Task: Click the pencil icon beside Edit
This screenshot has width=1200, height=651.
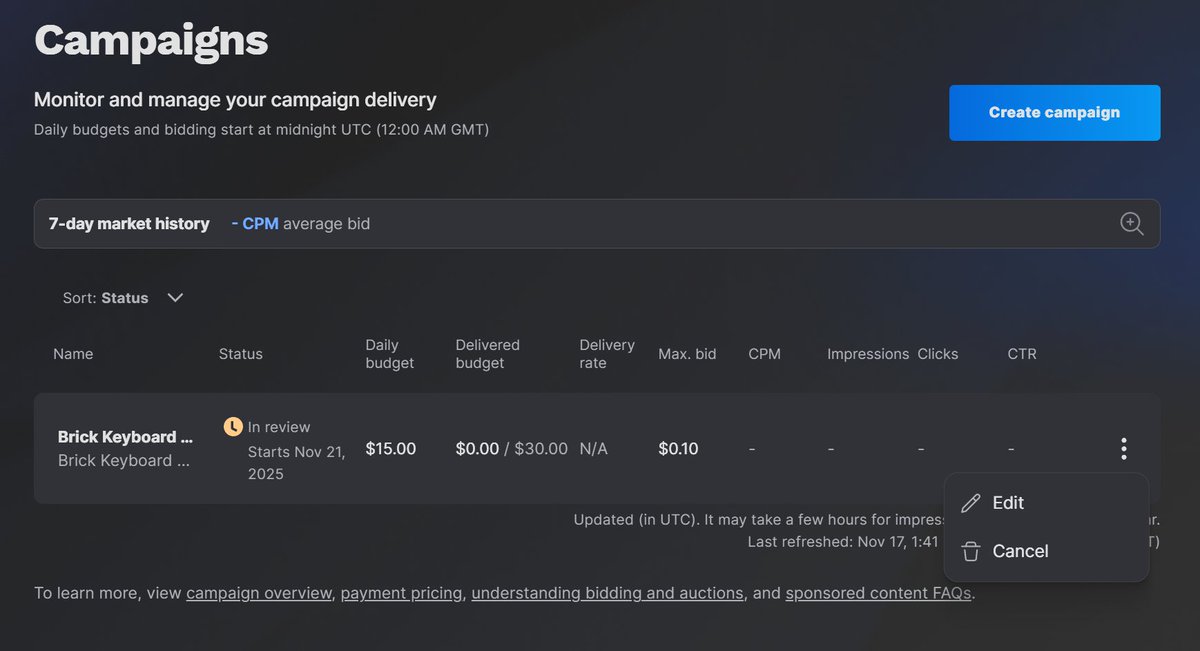Action: pyautogui.click(x=970, y=503)
